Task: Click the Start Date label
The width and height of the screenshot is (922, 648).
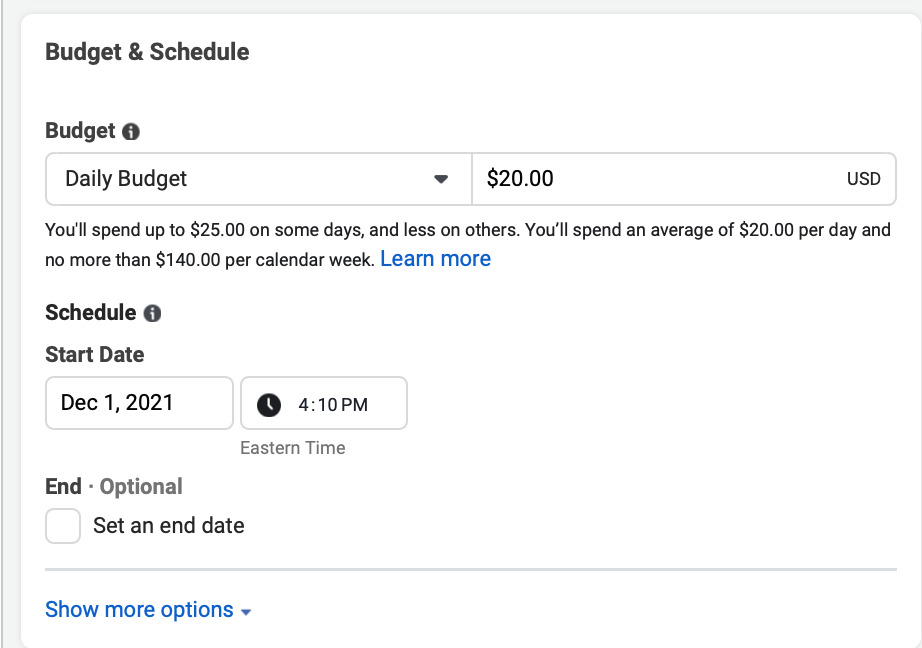Action: click(95, 355)
